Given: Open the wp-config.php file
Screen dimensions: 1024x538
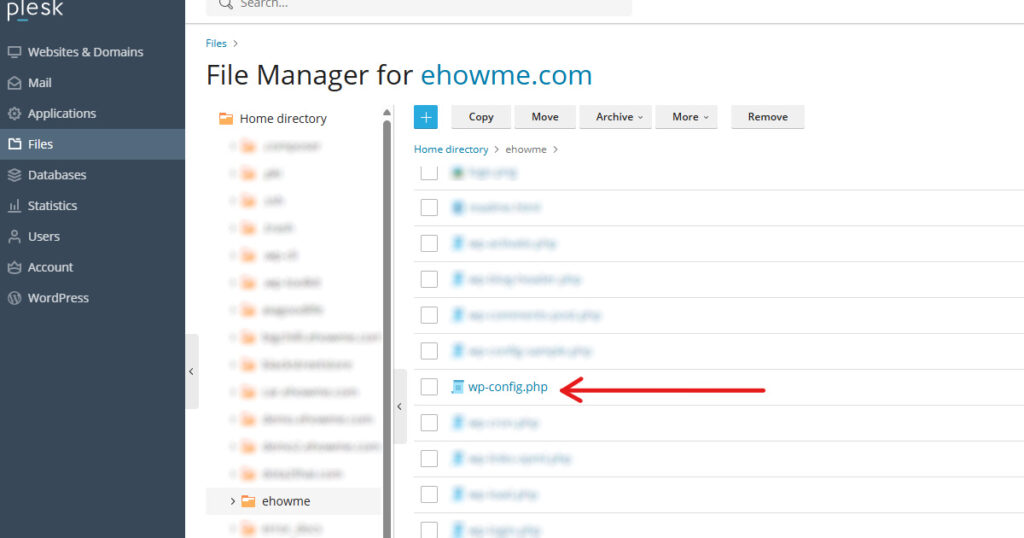Looking at the screenshot, I should [x=507, y=387].
